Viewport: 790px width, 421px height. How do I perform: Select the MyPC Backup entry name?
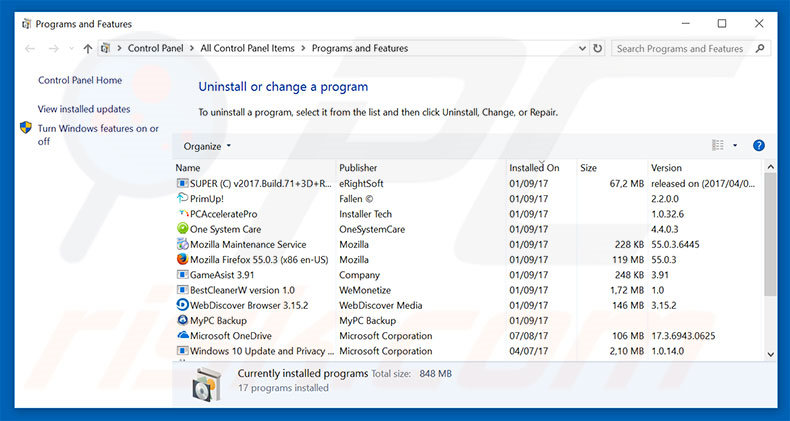click(218, 320)
